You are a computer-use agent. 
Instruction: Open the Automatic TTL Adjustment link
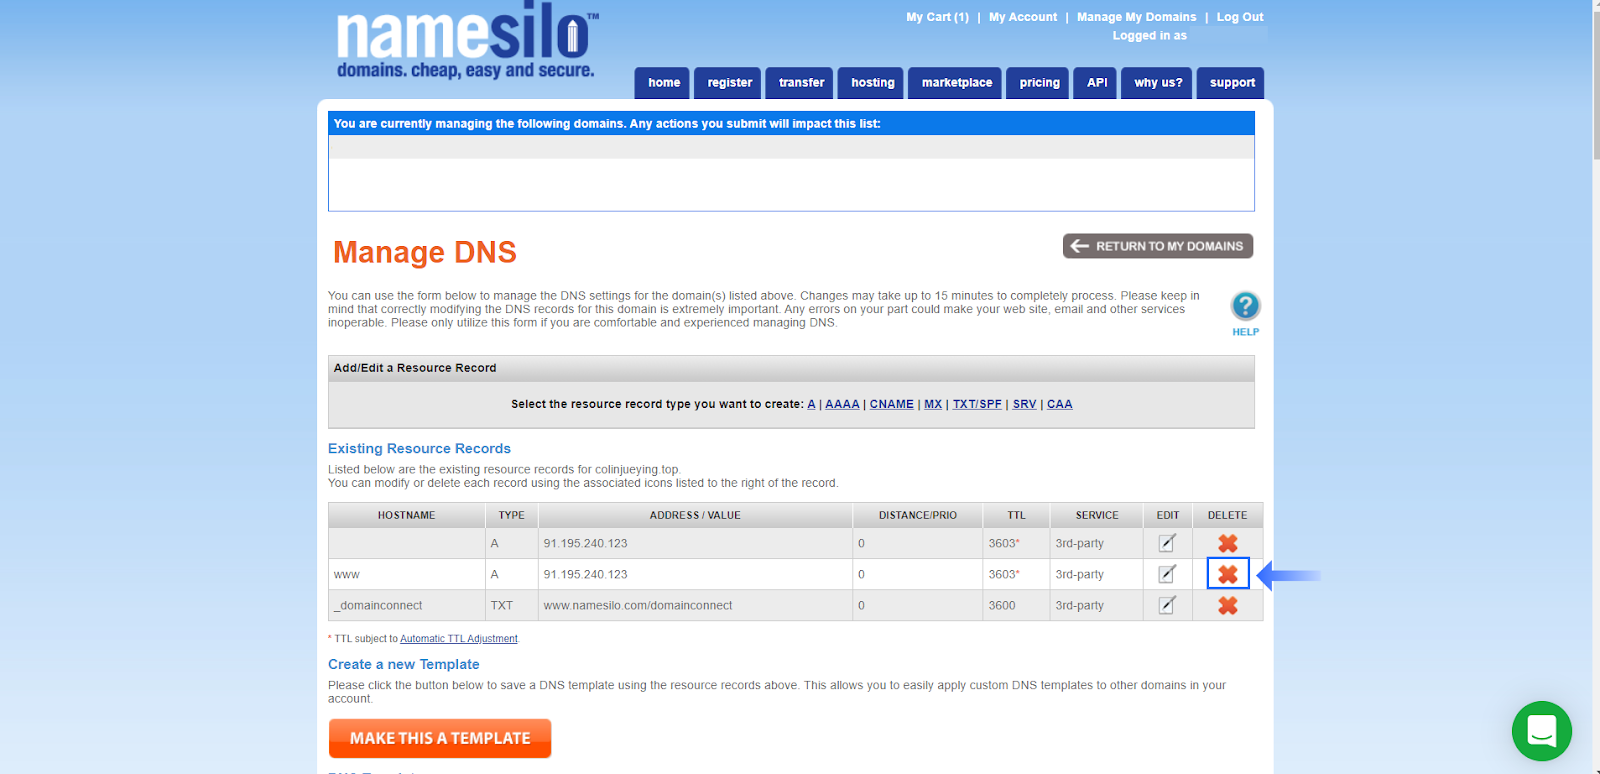coord(459,639)
